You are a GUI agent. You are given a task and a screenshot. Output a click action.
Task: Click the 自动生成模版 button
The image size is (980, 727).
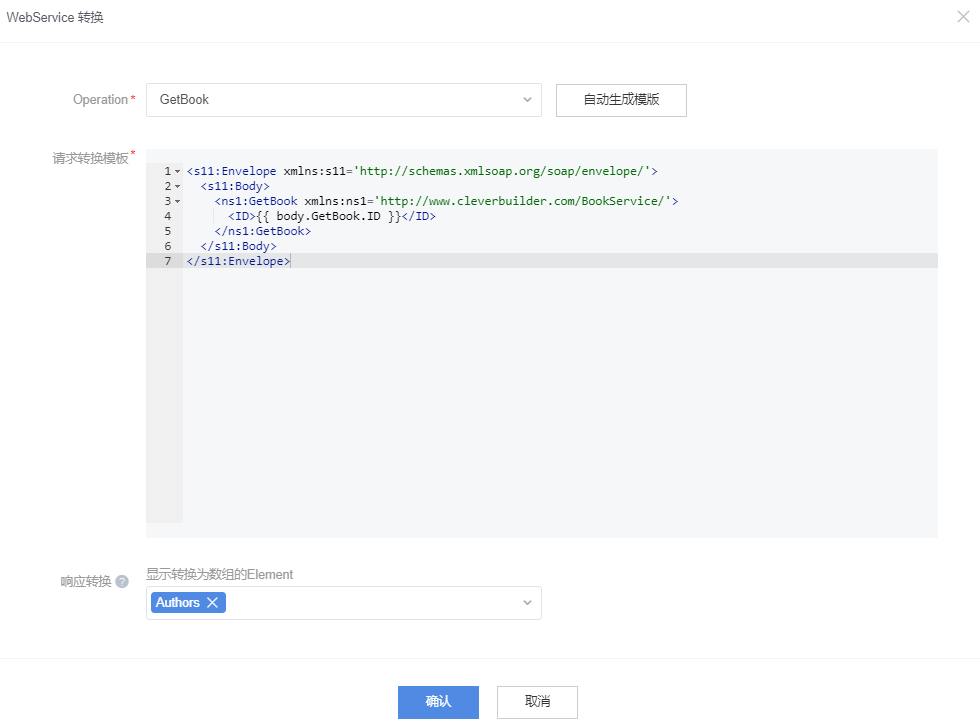[x=621, y=100]
